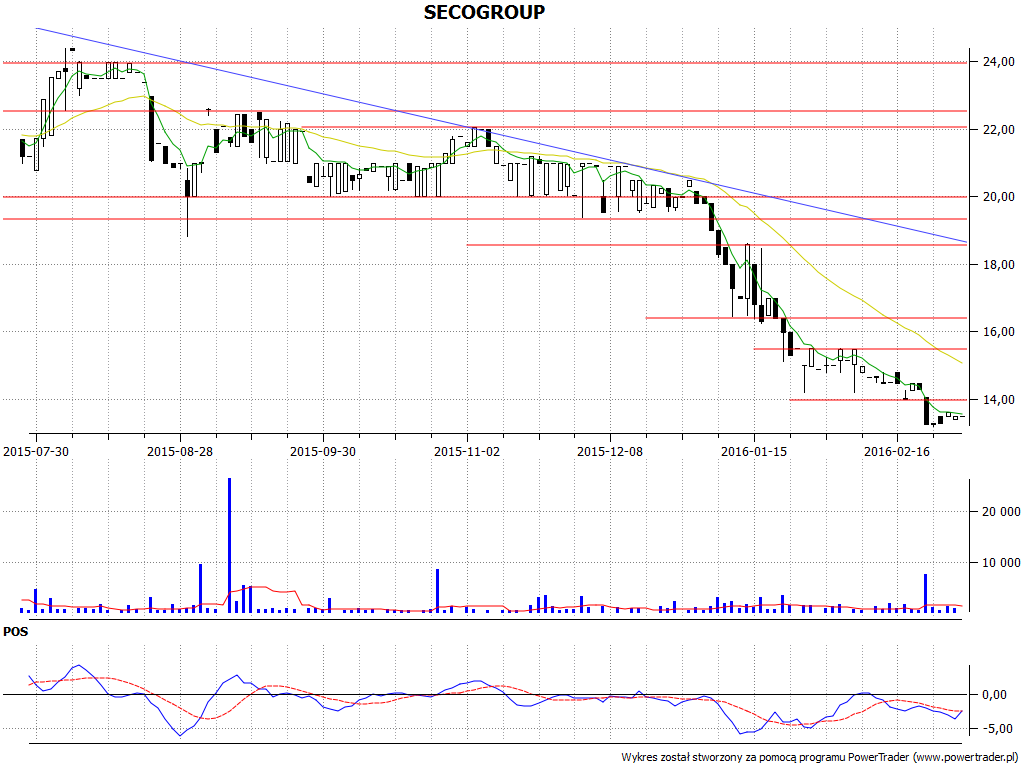Click the 2015-07-30 date label
1024x768 pixels.
pos(36,452)
